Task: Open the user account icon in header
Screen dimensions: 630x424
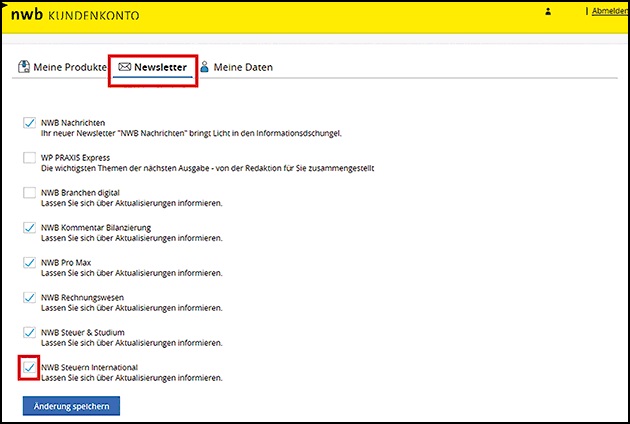Action: click(x=548, y=12)
